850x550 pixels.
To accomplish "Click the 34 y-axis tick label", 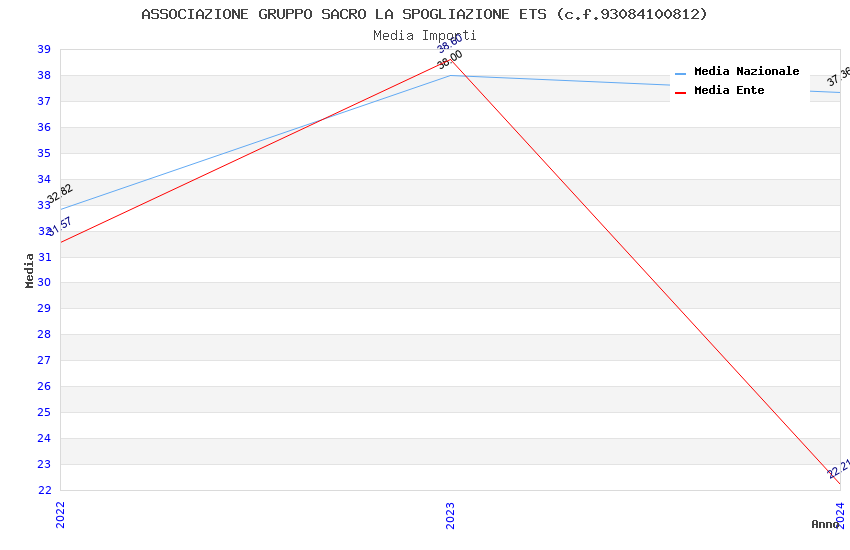I will tap(44, 179).
